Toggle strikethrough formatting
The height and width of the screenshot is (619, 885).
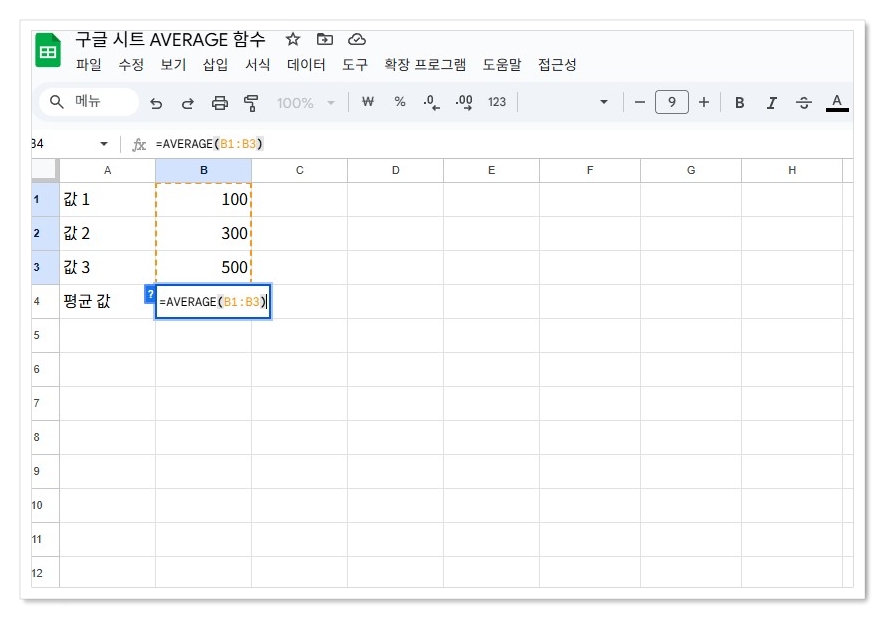click(804, 103)
